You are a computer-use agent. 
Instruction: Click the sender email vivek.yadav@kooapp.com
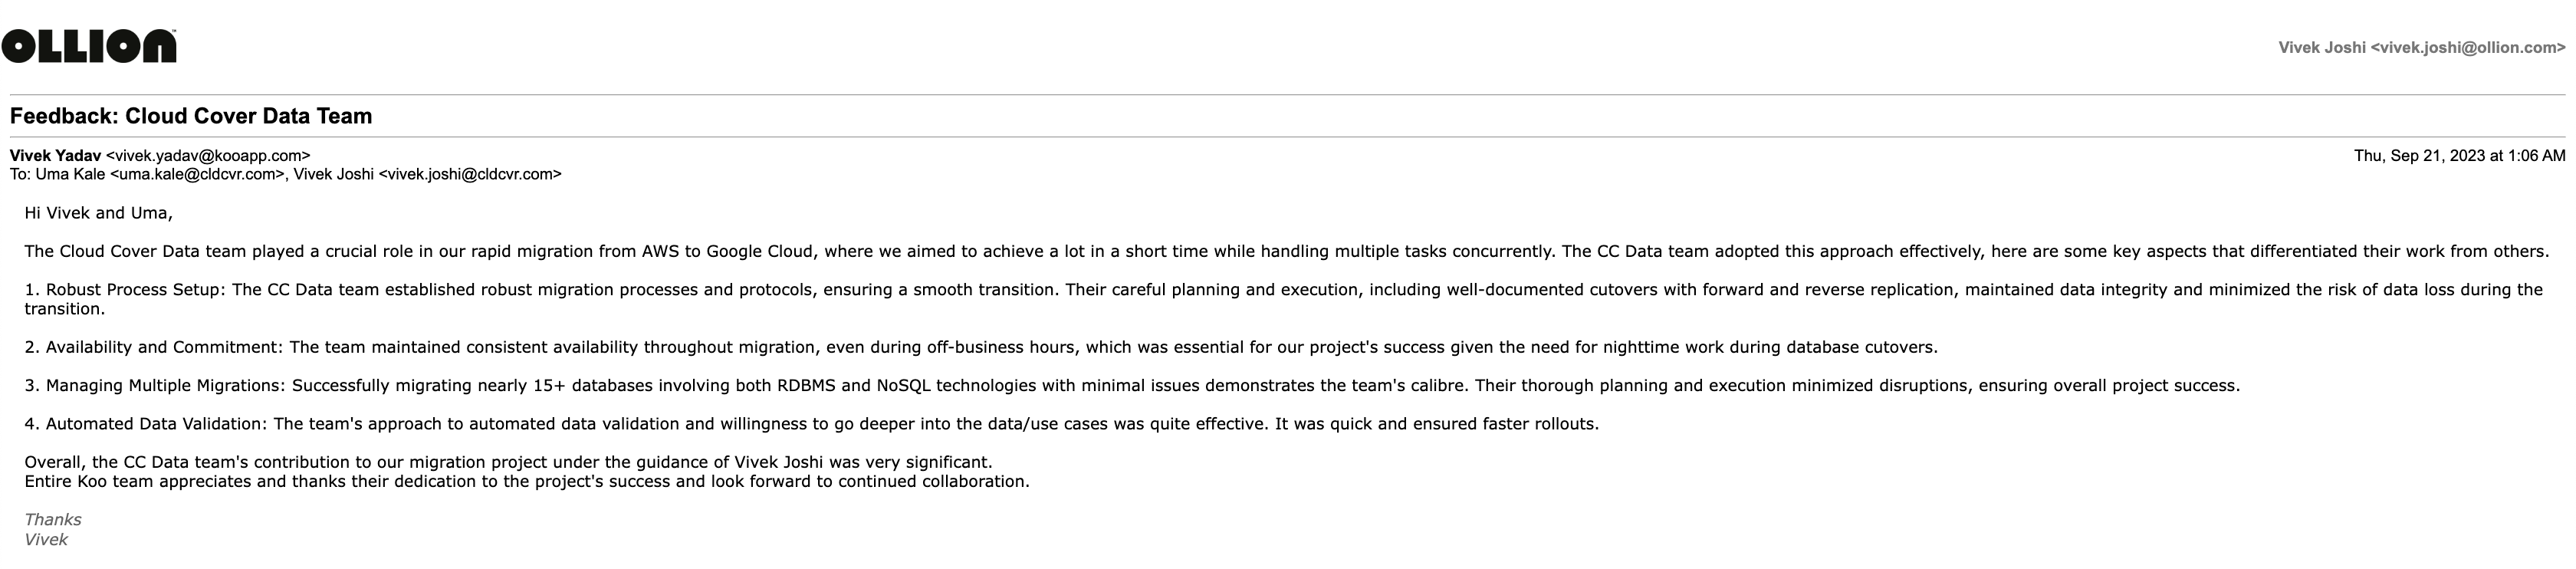click(x=208, y=156)
